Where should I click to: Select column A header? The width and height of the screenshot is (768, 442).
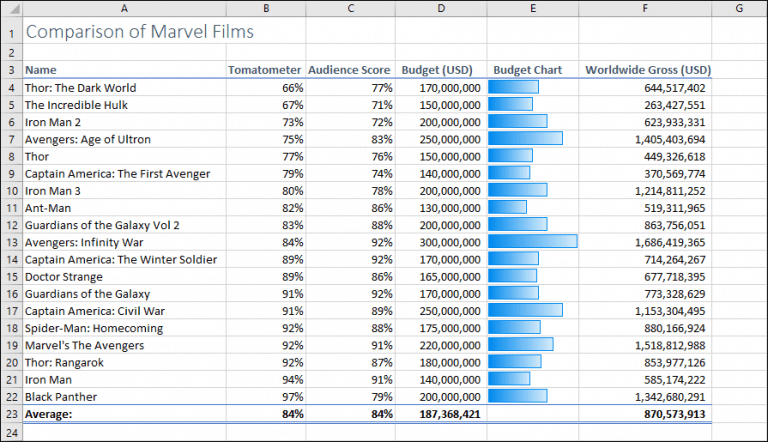[x=124, y=8]
